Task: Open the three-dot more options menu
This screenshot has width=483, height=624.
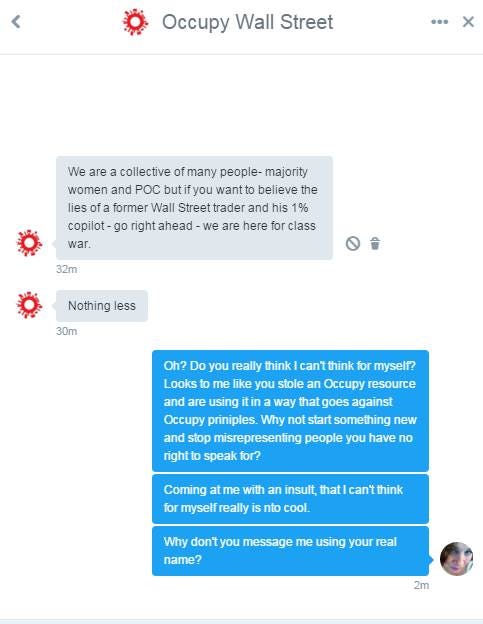Action: (439, 22)
